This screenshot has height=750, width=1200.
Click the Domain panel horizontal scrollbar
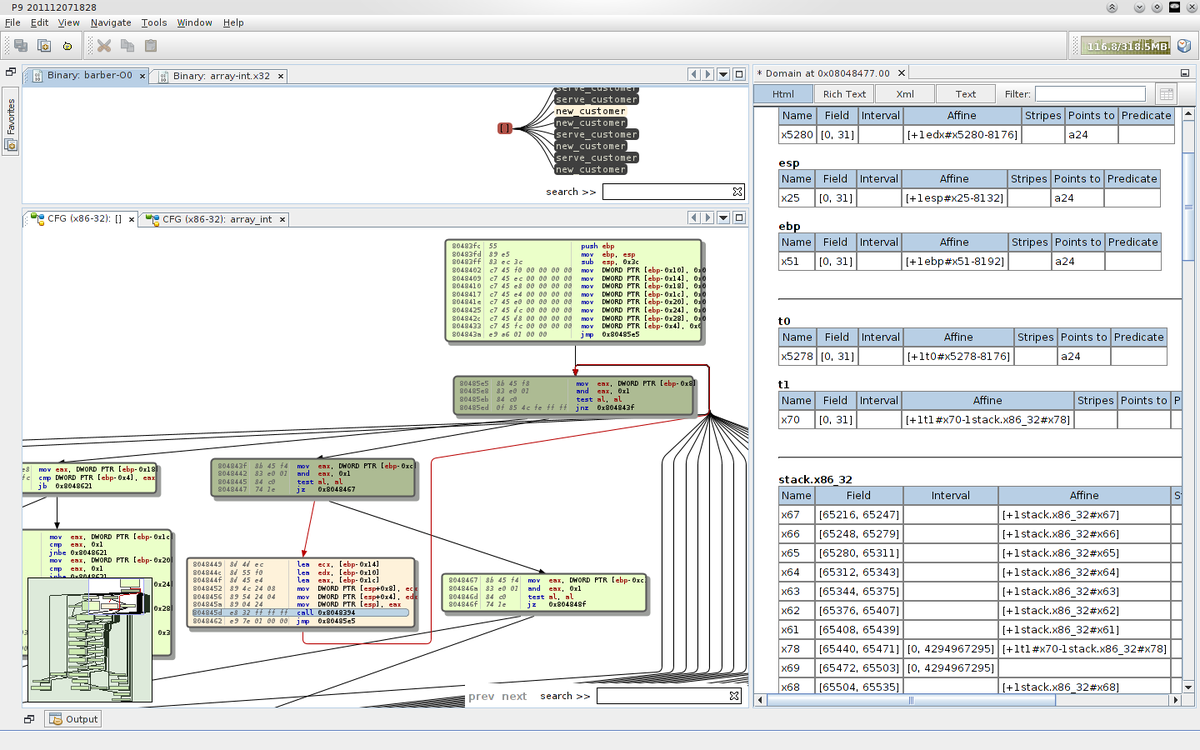click(913, 701)
